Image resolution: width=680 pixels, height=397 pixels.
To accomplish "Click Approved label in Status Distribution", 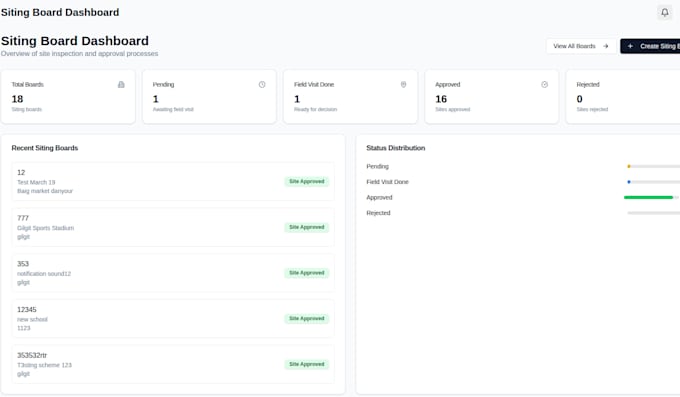I will coord(379,197).
